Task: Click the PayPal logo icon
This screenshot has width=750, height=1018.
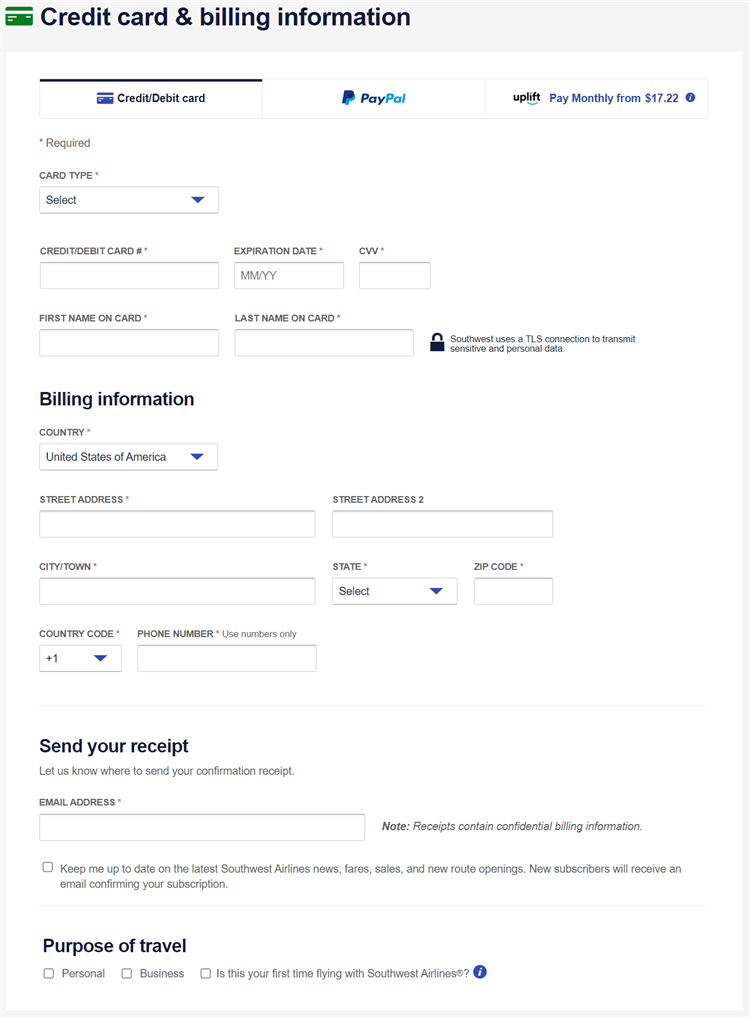Action: (x=348, y=98)
